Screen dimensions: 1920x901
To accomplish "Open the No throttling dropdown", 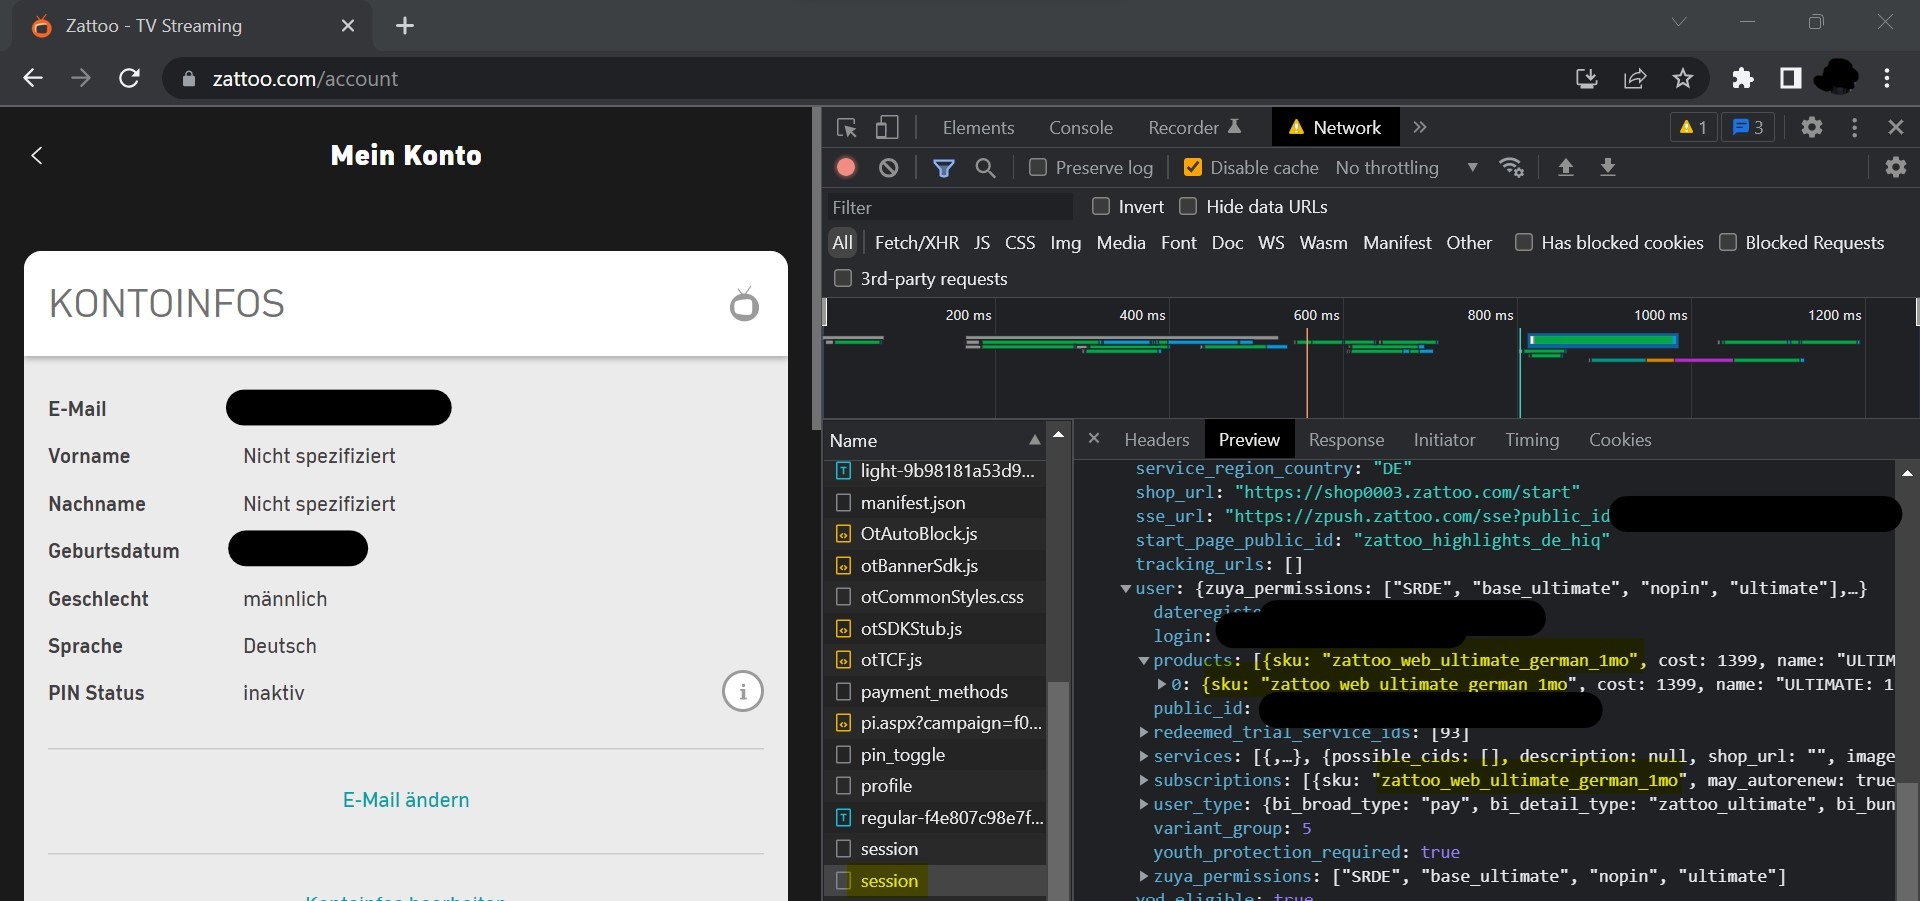I will tap(1407, 167).
